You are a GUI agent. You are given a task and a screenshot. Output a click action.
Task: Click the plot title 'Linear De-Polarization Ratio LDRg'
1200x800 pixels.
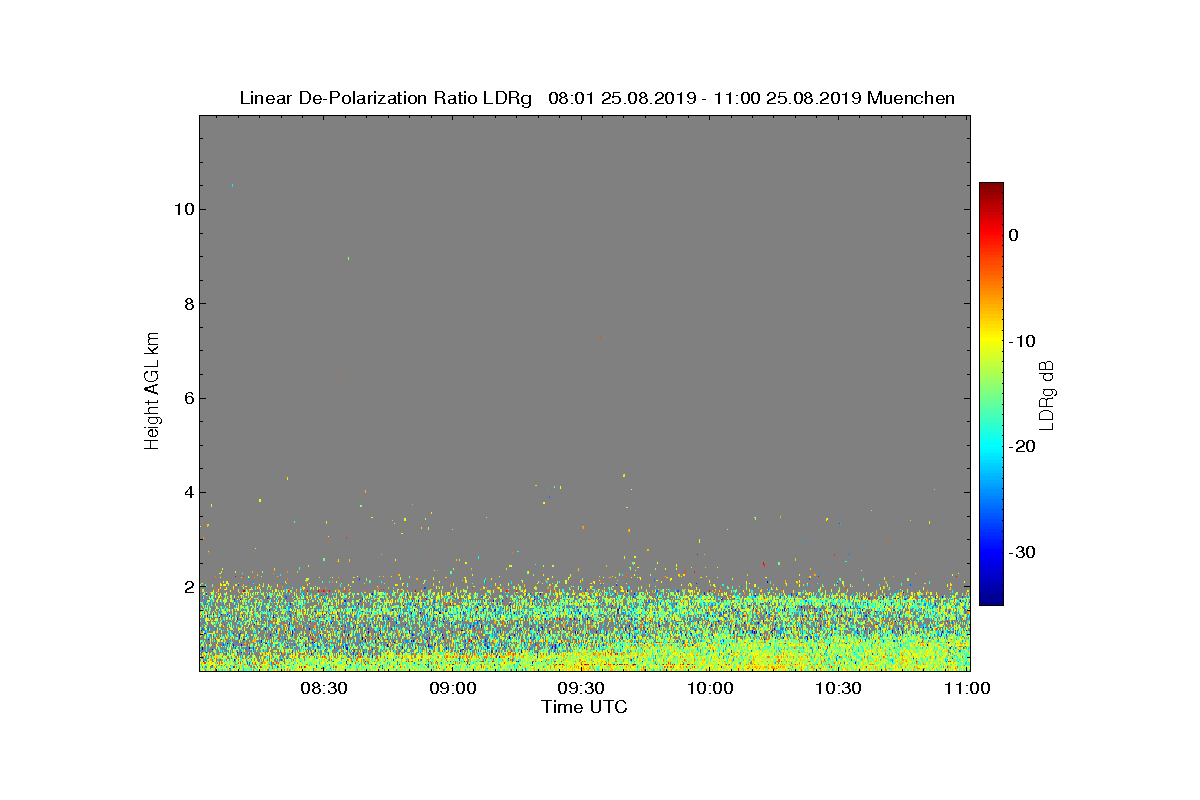click(x=385, y=98)
